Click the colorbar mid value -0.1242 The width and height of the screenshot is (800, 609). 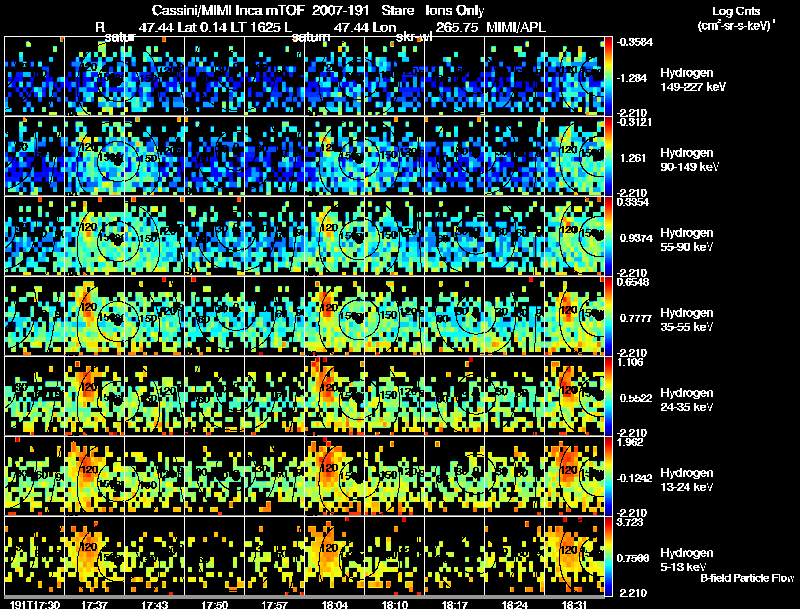click(x=635, y=478)
